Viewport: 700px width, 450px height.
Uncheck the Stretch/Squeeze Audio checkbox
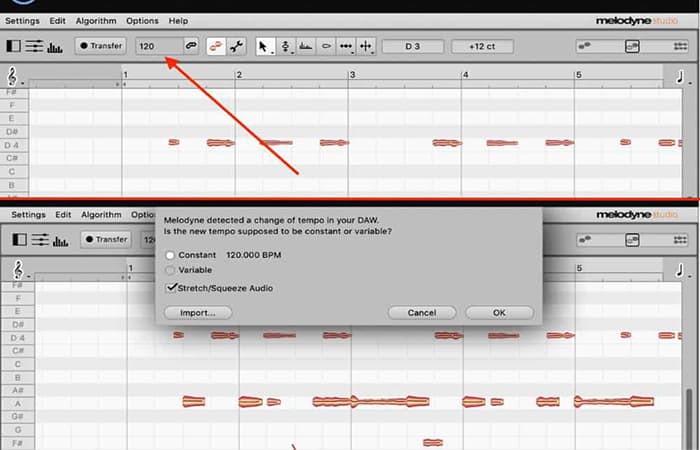coord(171,288)
